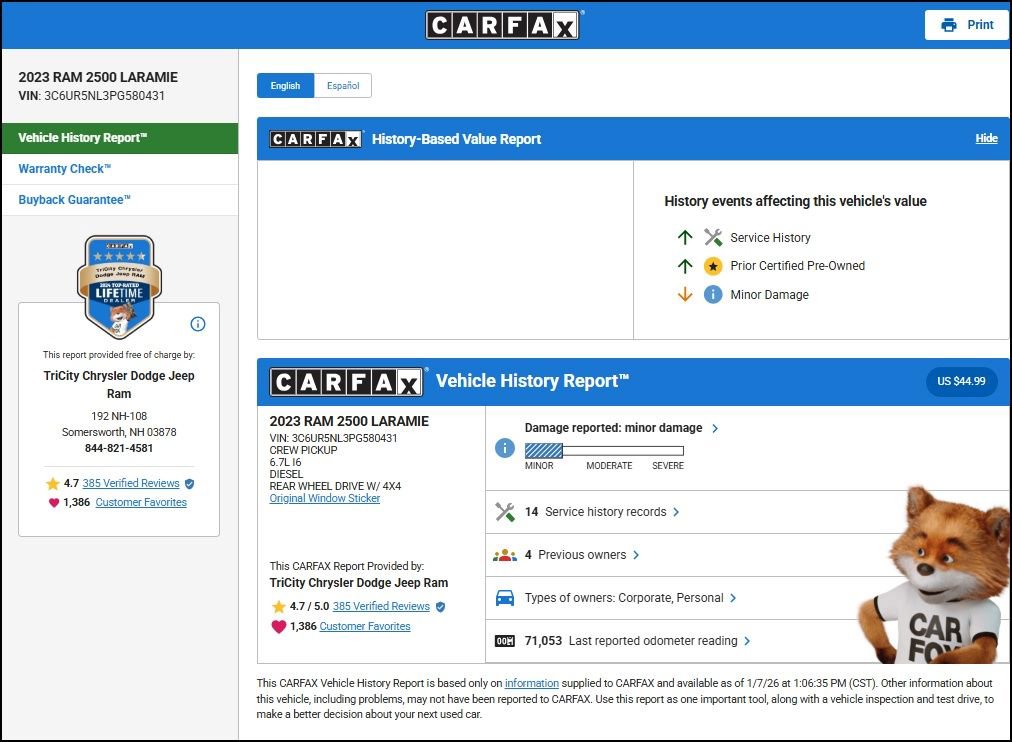
Task: Click the odometer icon beside 71,053
Action: pyautogui.click(x=505, y=641)
